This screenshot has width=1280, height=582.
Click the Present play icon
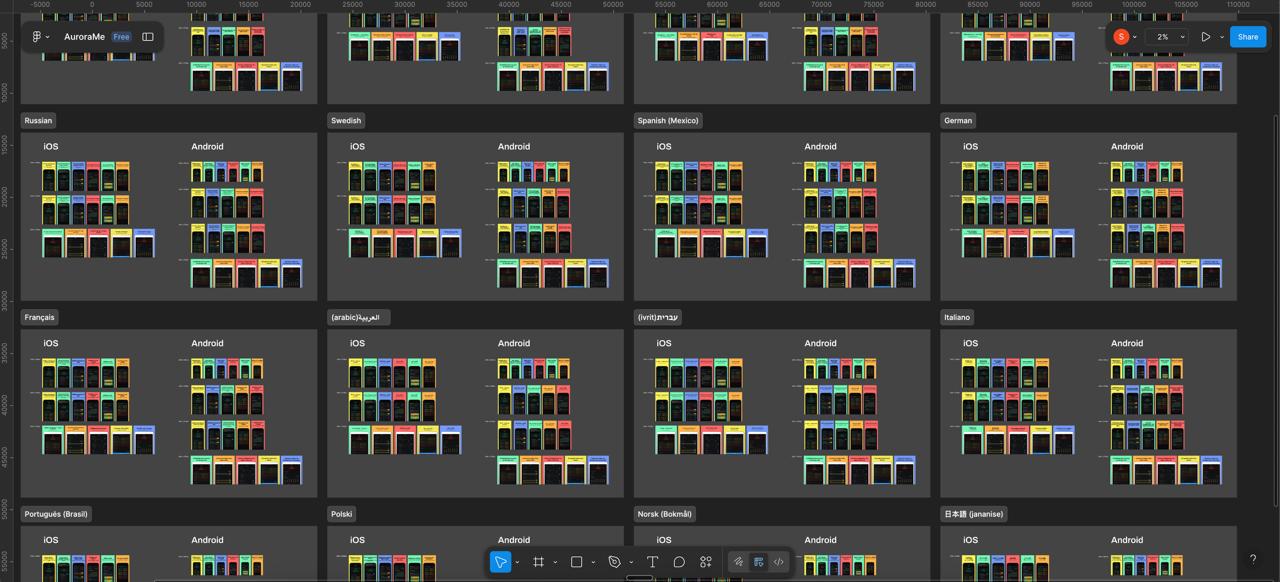pos(1206,37)
